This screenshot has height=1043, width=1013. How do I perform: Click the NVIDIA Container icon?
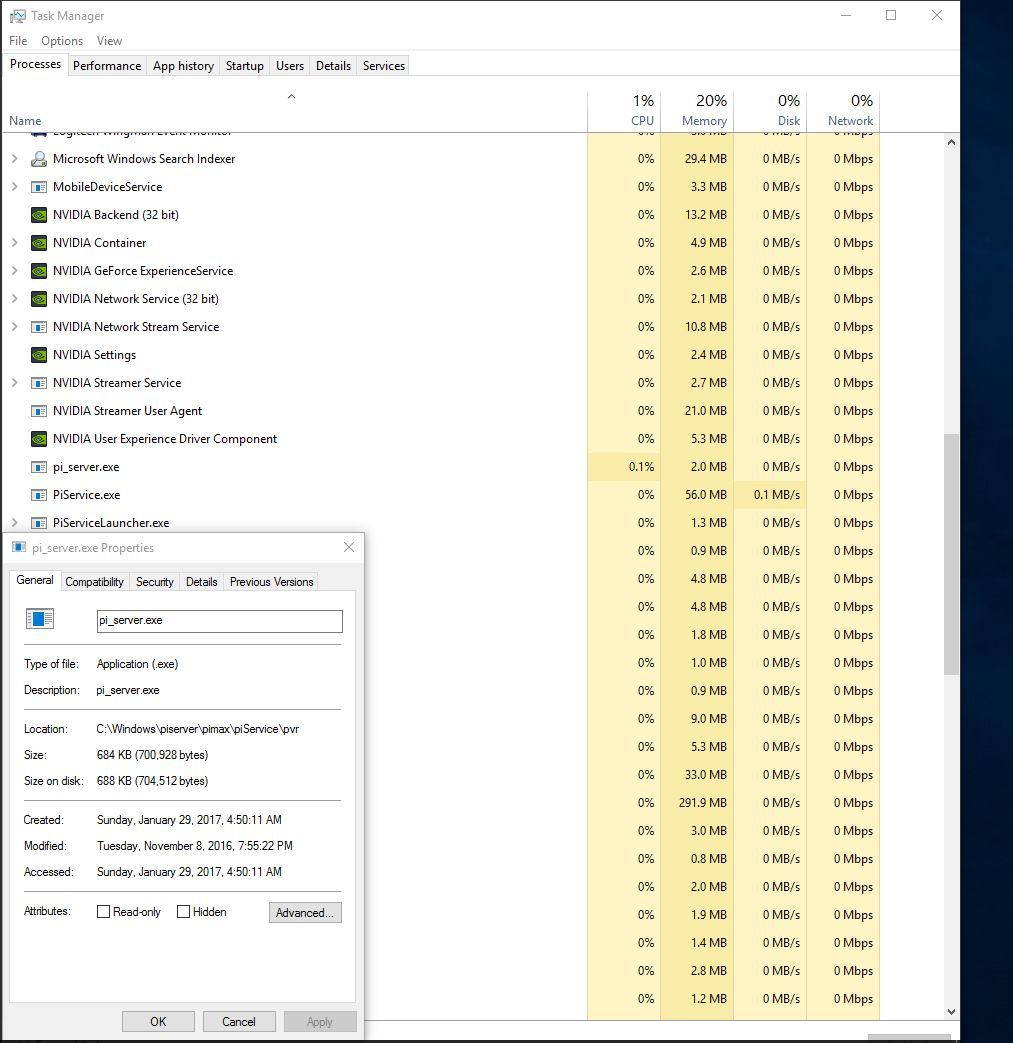click(39, 243)
